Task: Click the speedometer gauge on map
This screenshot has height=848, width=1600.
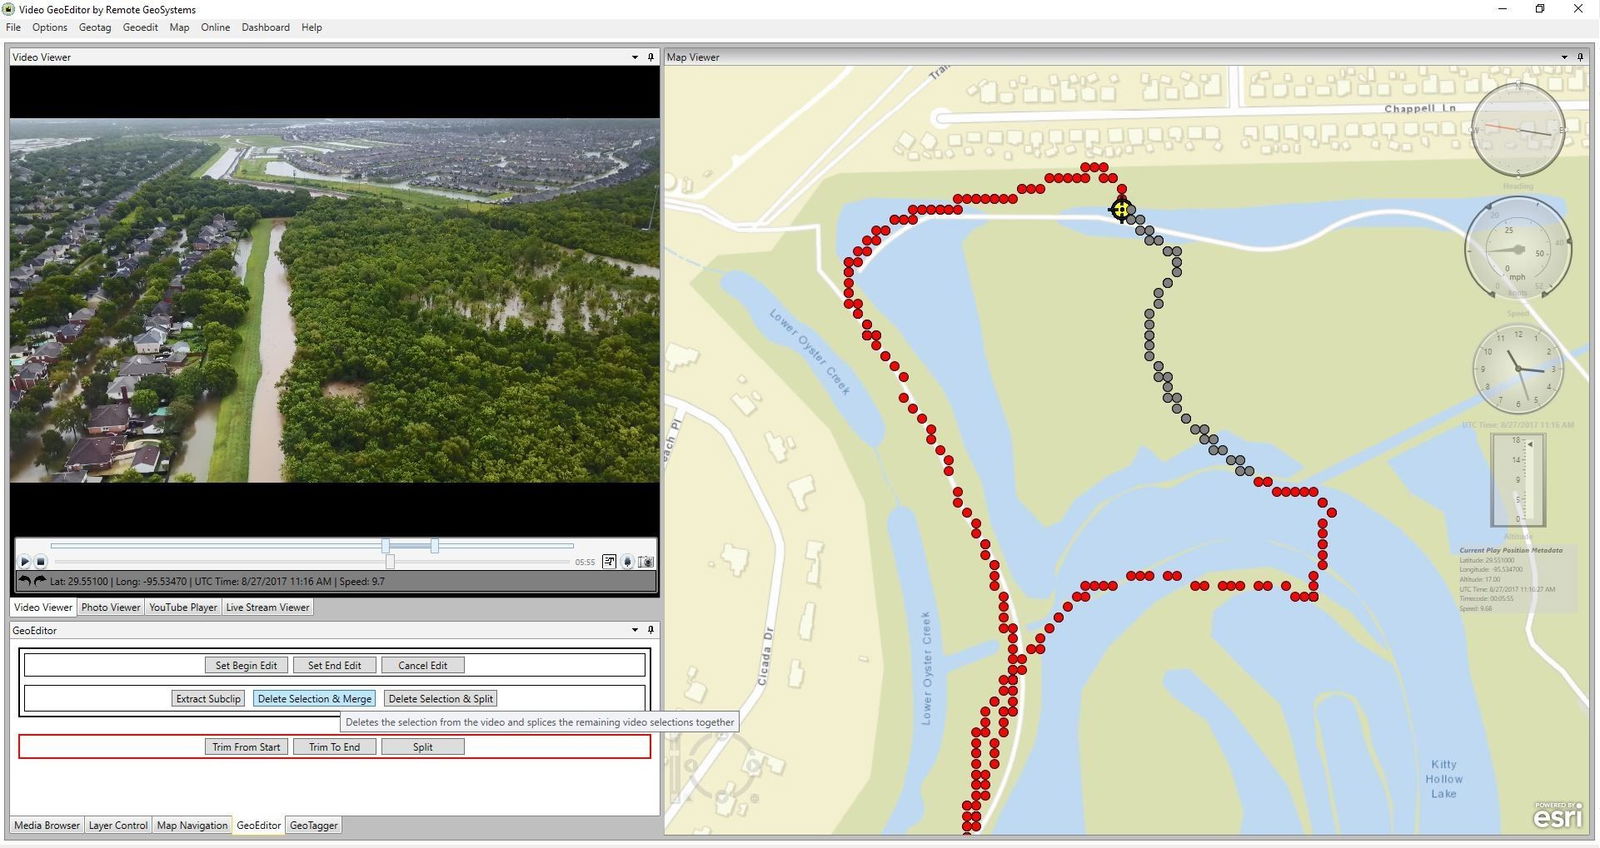Action: pyautogui.click(x=1518, y=249)
